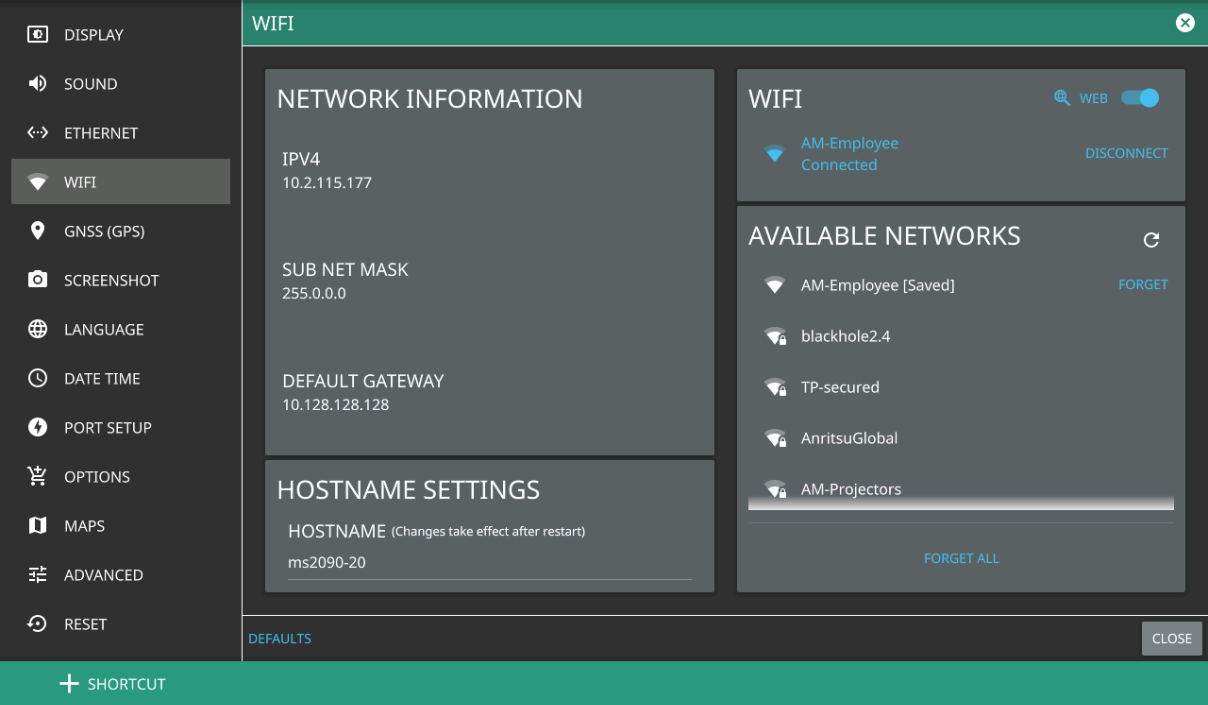Click the Screenshot camera icon
This screenshot has width=1208, height=705.
pos(38,280)
